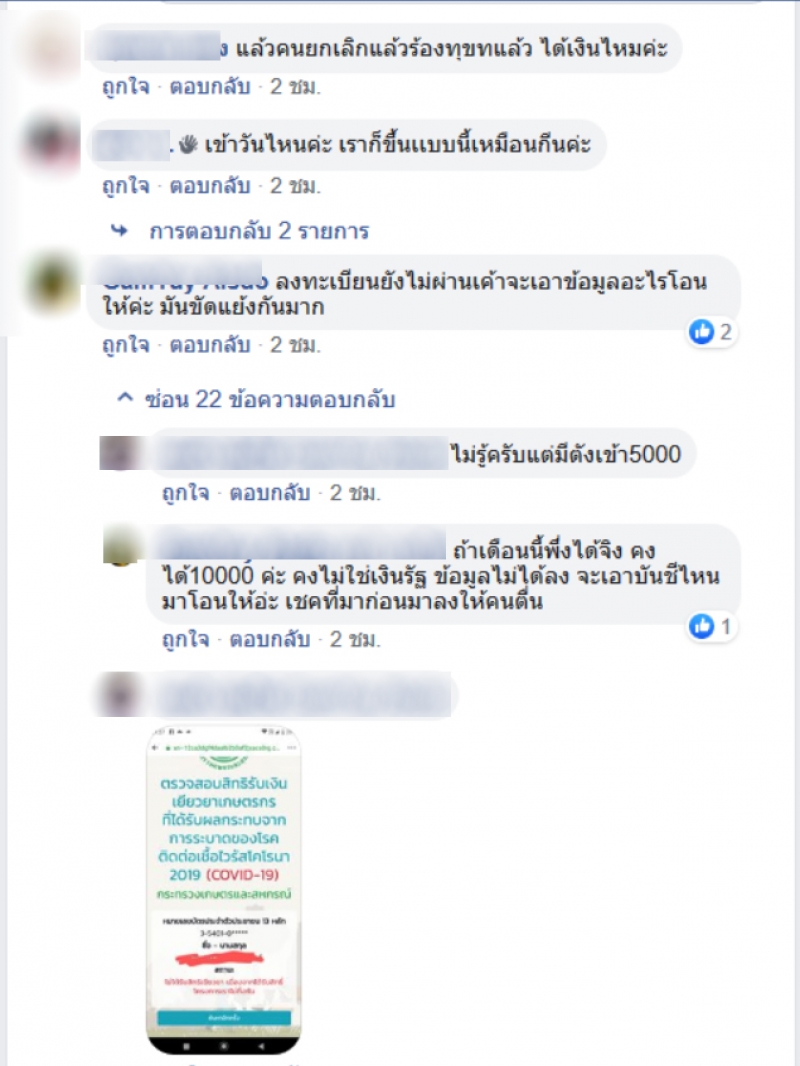Like the ลงทะเบียนยังไม่ผ่าน comment using ถูกใจ
This screenshot has width=800, height=1066.
point(126,345)
